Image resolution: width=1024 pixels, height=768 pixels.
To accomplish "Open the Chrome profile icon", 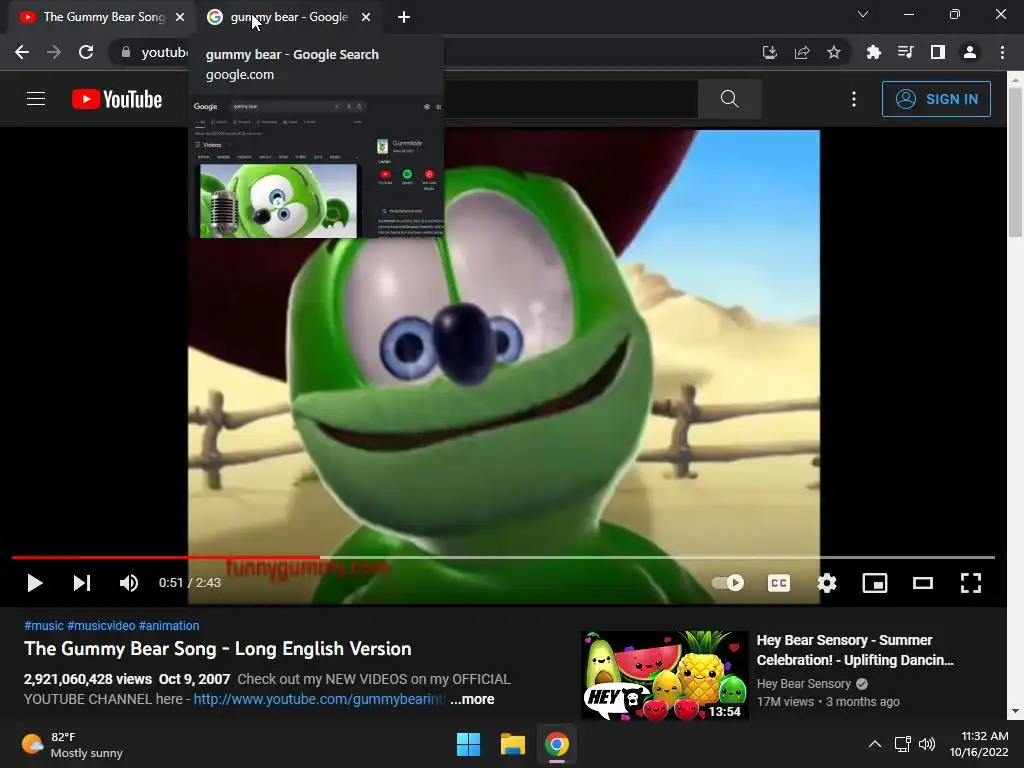I will tap(970, 52).
